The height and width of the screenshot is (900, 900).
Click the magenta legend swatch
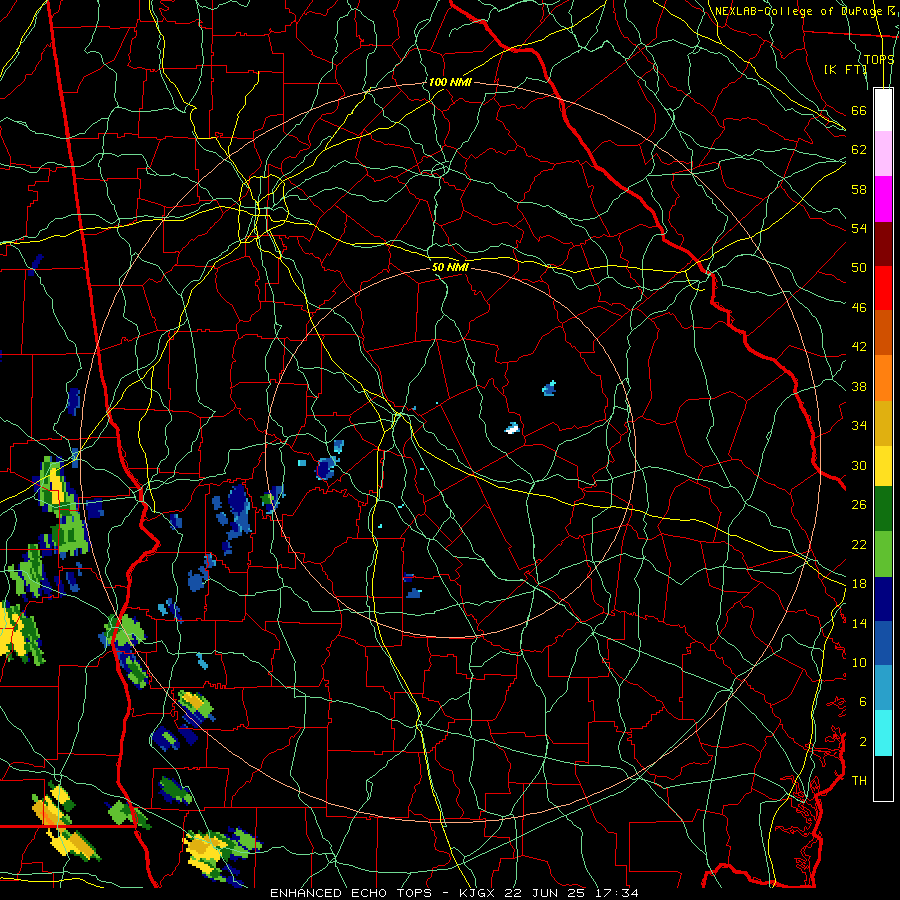coord(883,199)
